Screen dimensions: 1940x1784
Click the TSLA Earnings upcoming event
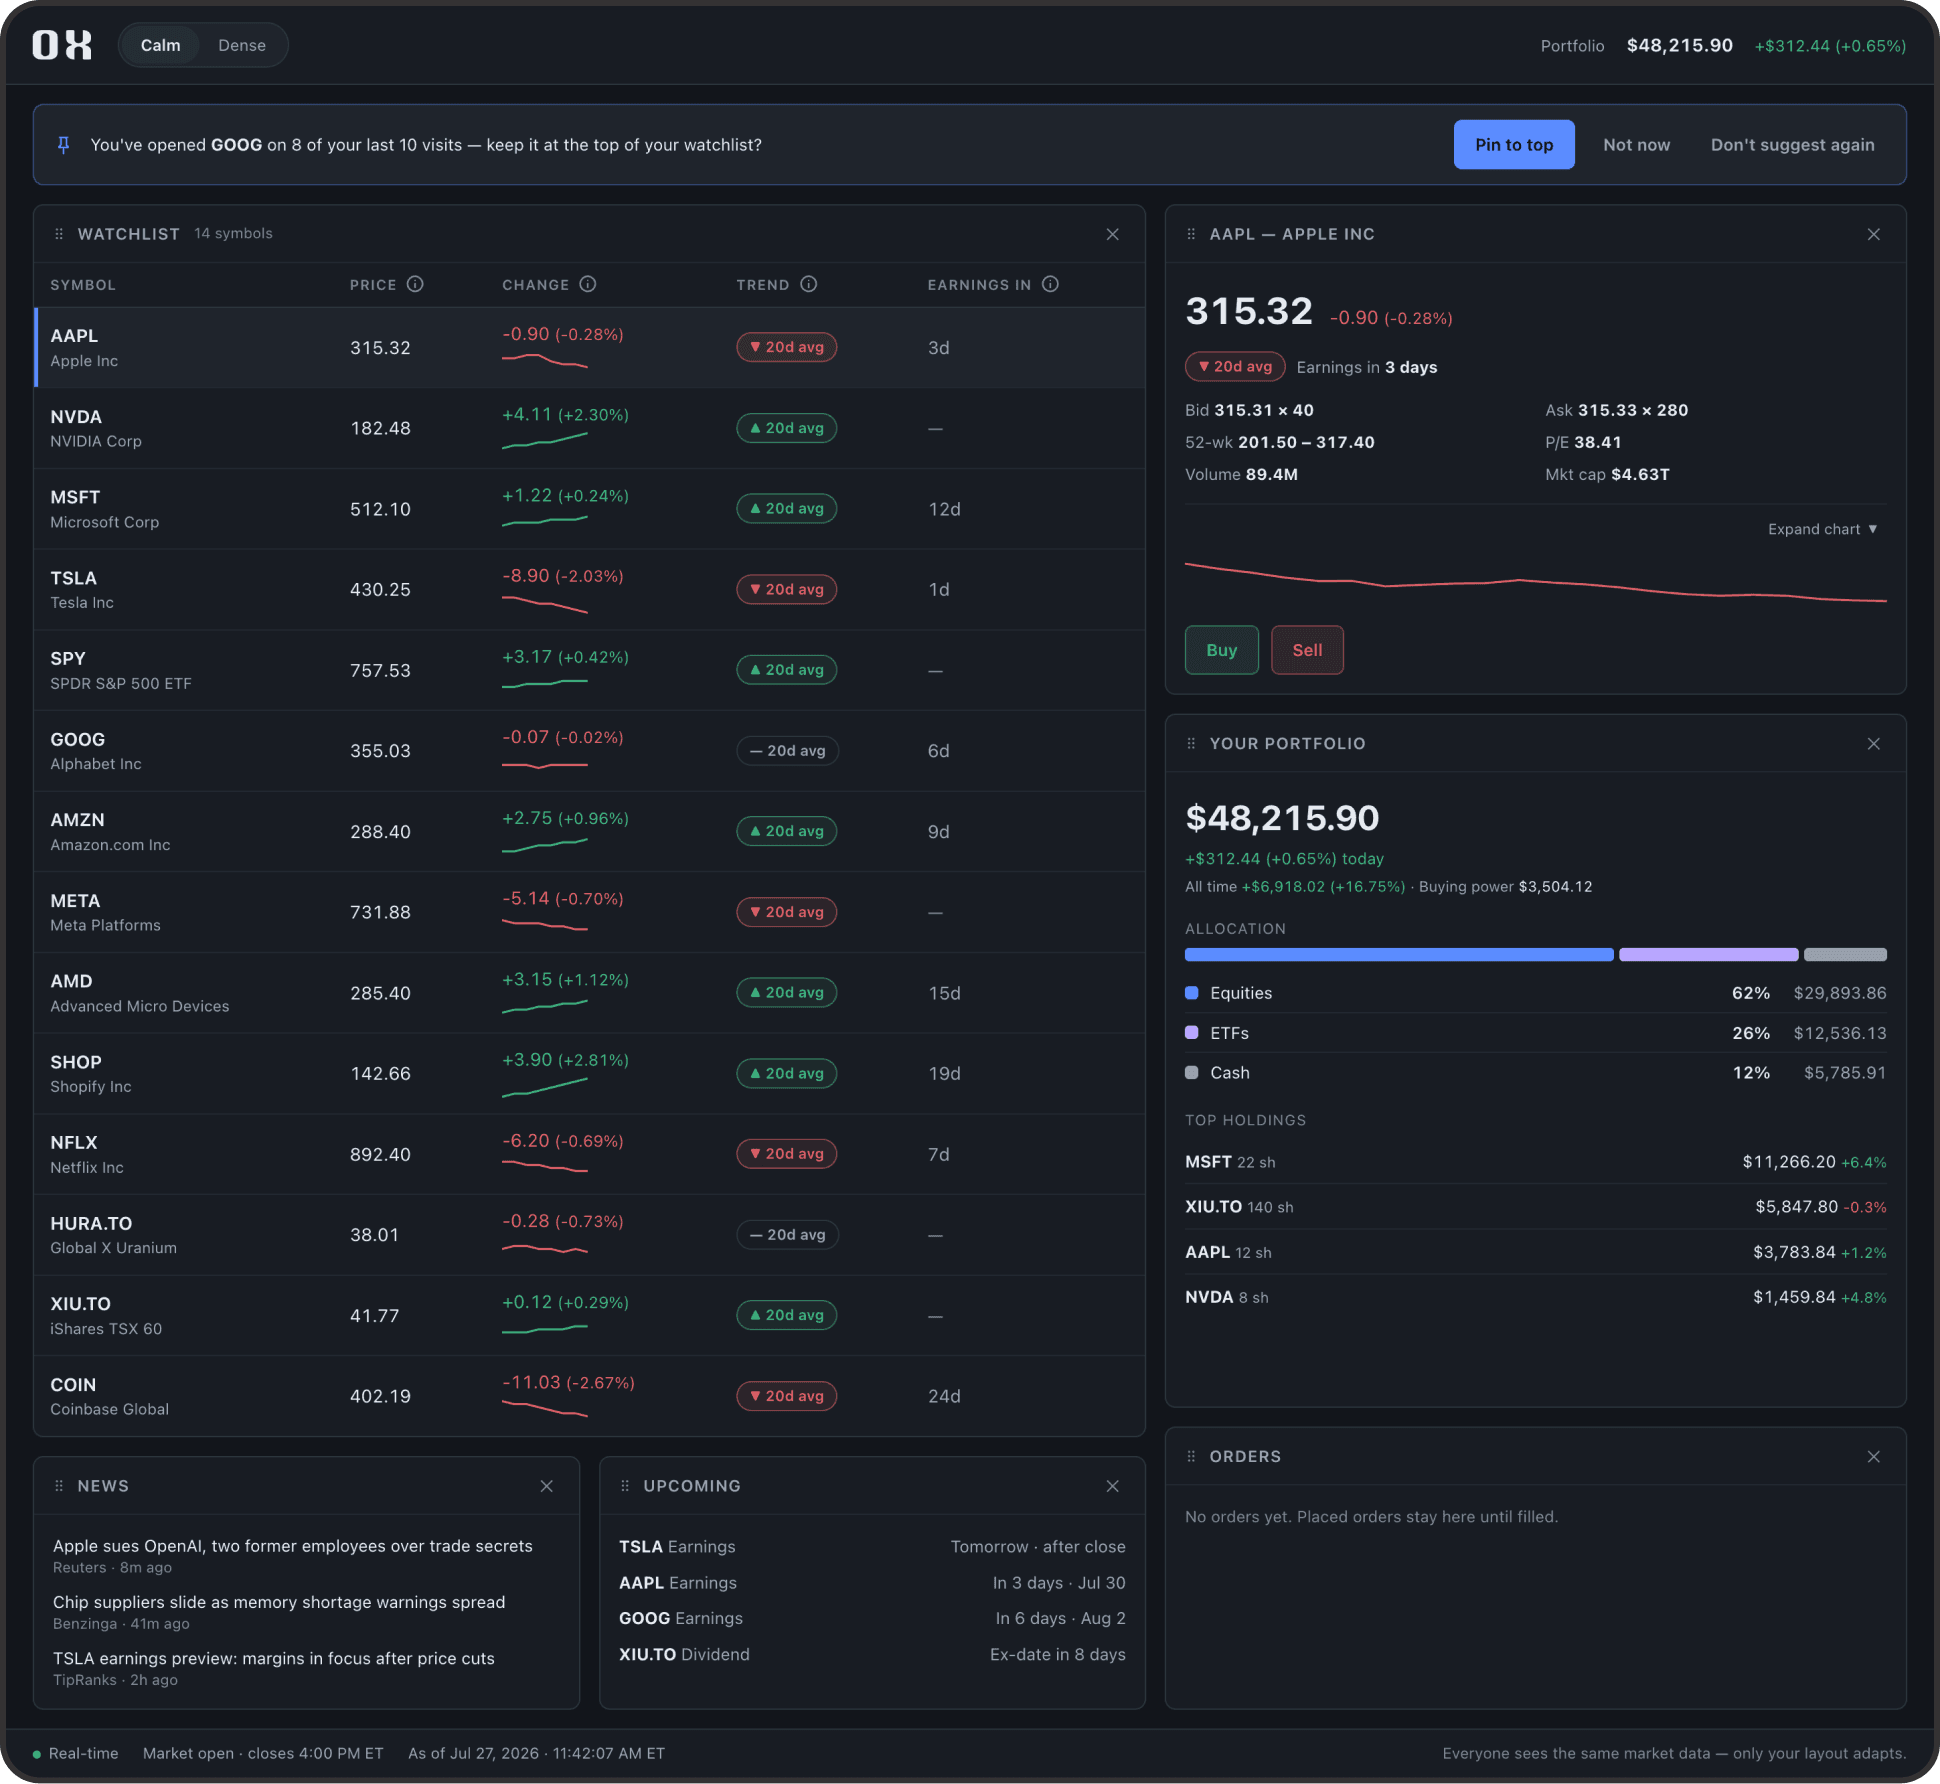pyautogui.click(x=872, y=1547)
